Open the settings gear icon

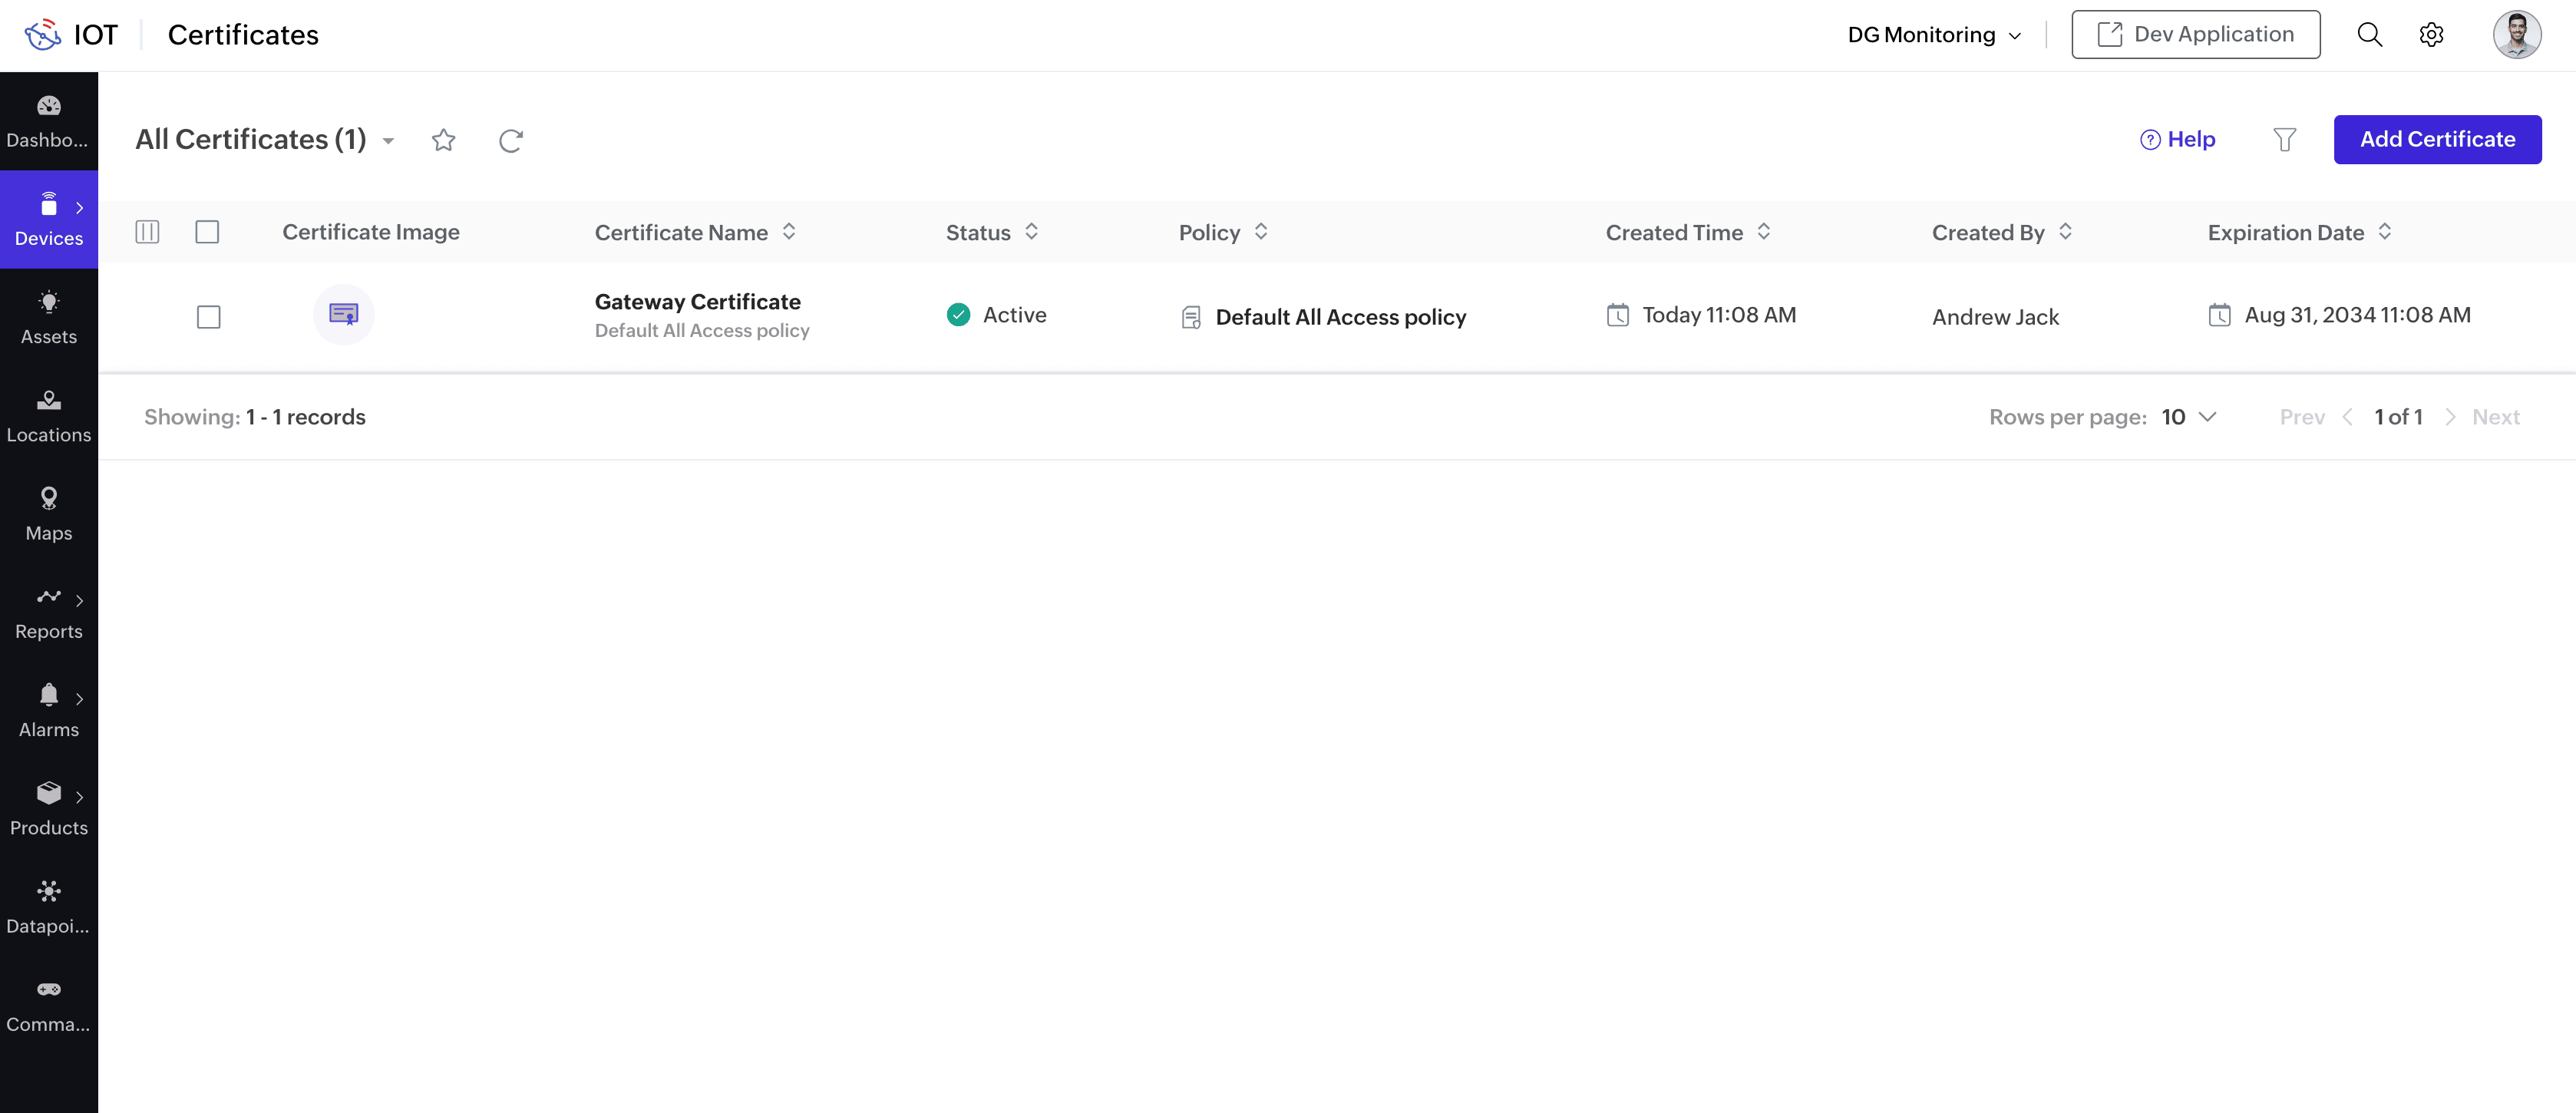(x=2431, y=35)
